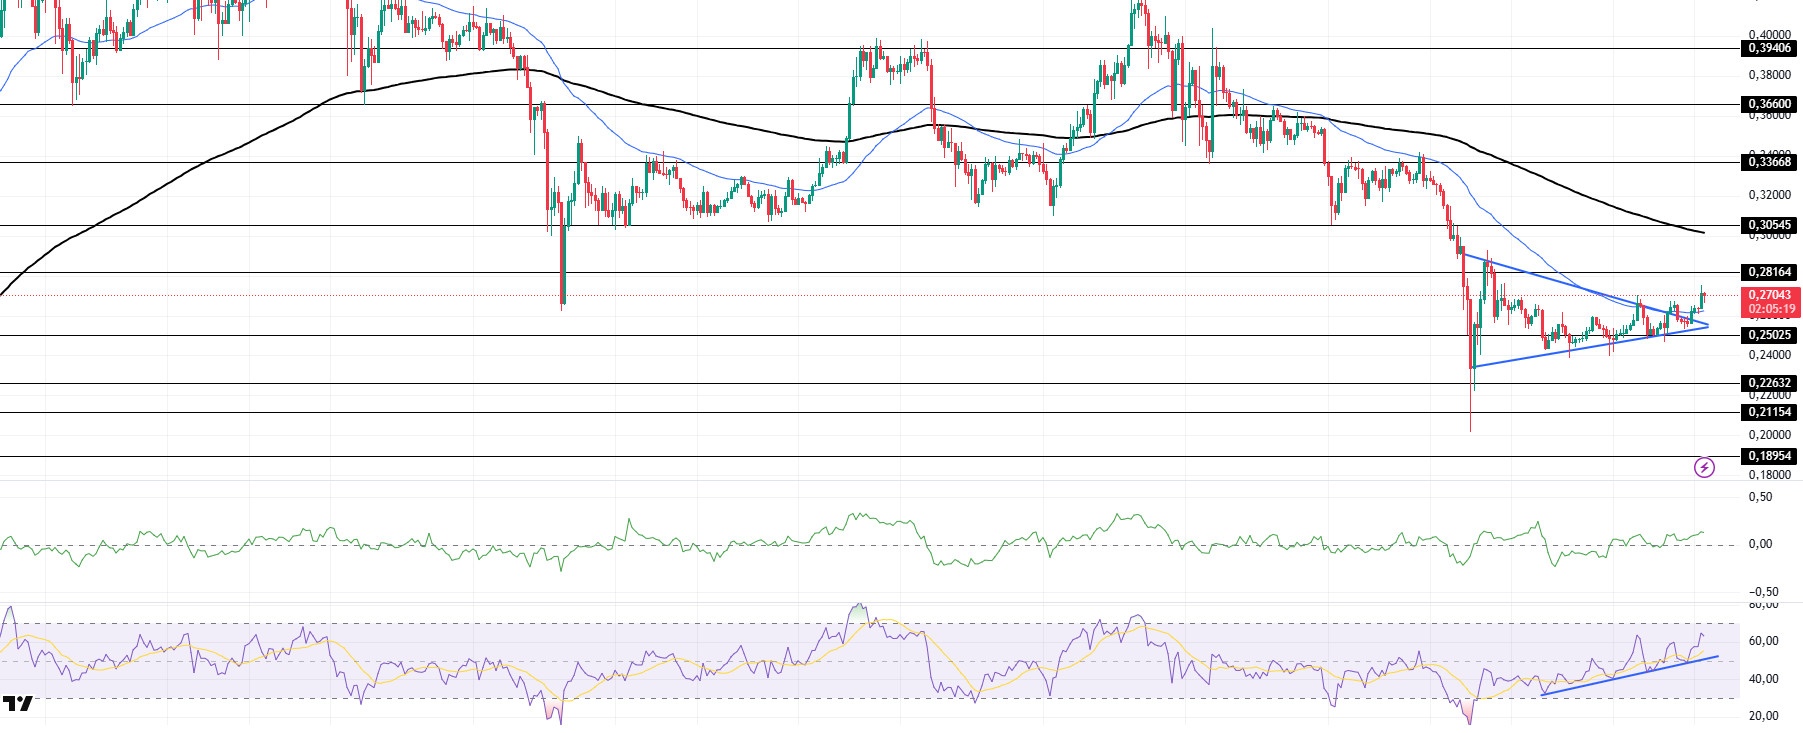
Task: Click the 40,00 RSI scale value
Action: pos(1764,679)
